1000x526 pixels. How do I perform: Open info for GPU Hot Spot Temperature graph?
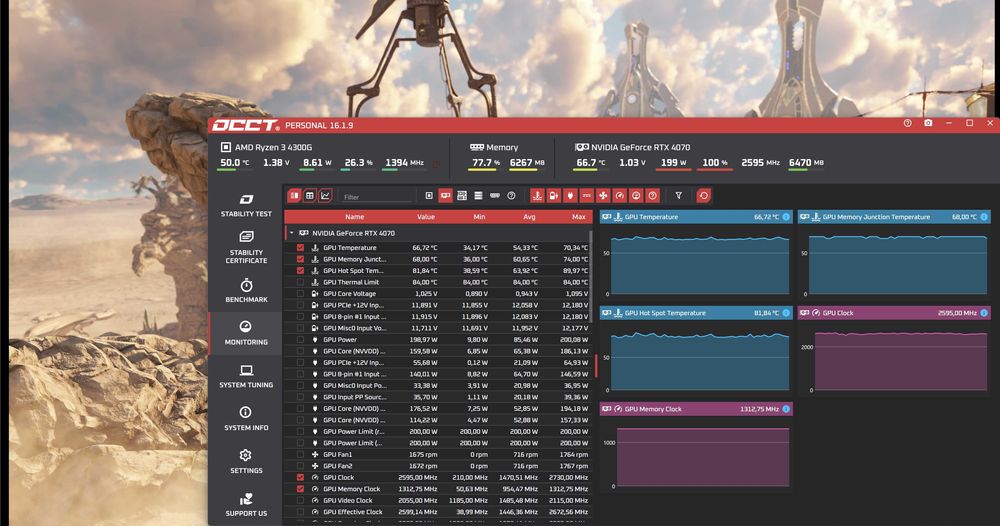coord(786,313)
